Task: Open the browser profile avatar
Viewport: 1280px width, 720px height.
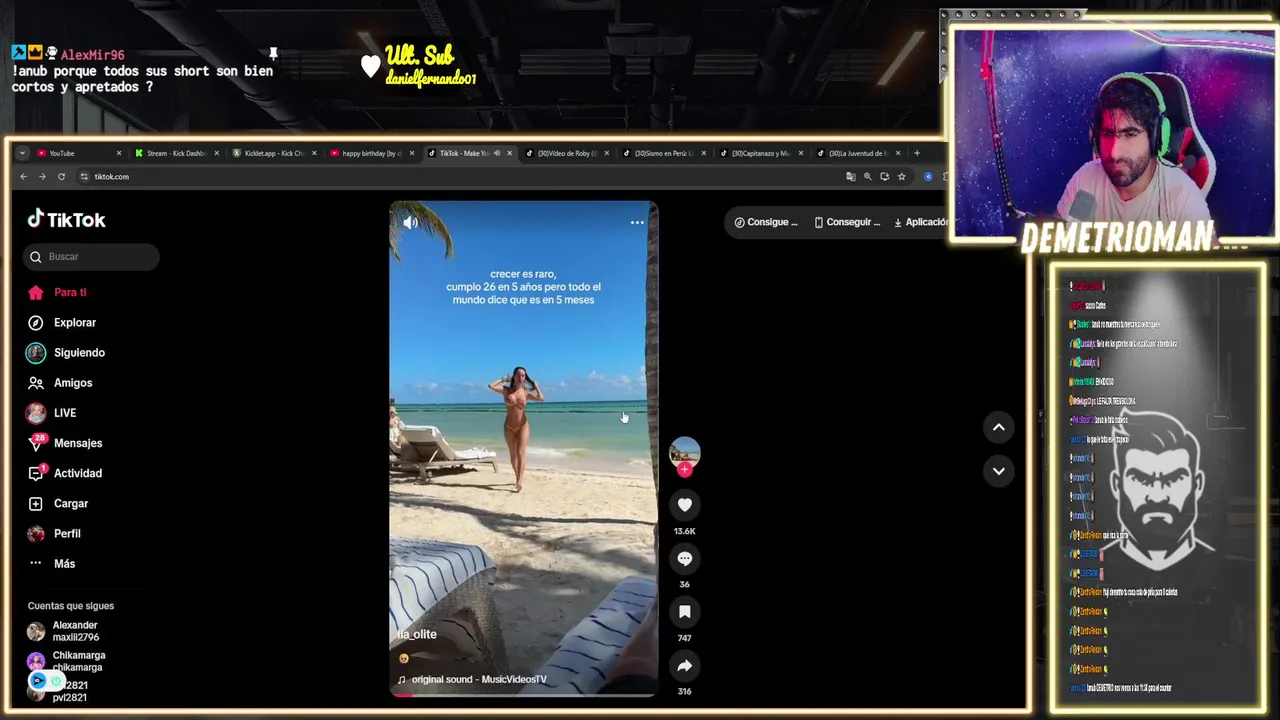Action: [928, 176]
